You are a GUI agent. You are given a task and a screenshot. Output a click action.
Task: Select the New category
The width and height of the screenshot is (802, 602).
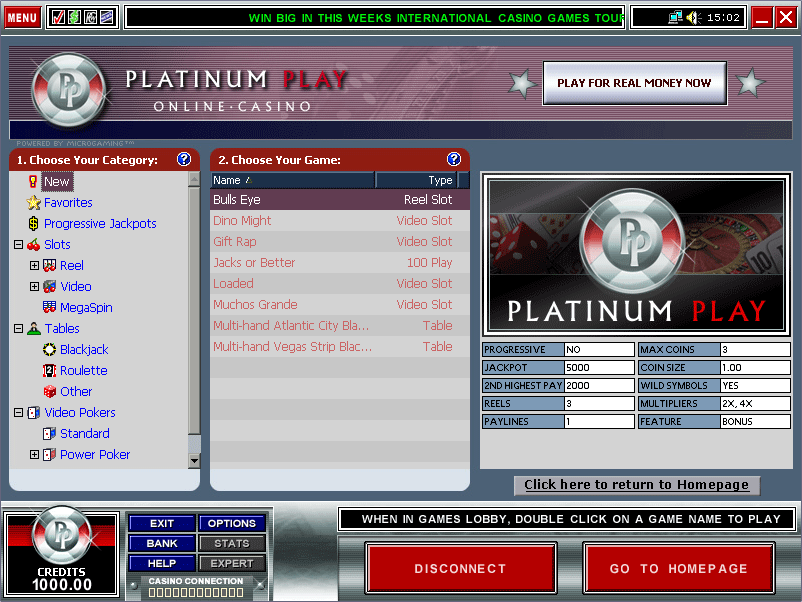(57, 182)
